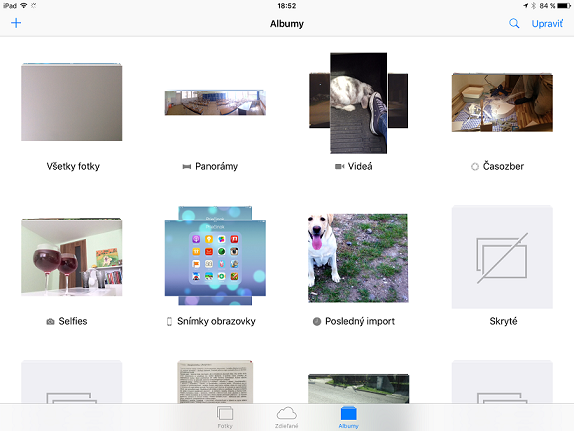Switch to the Zdieľané cloud tab
Viewport: 574px width, 431px height.
click(287, 417)
